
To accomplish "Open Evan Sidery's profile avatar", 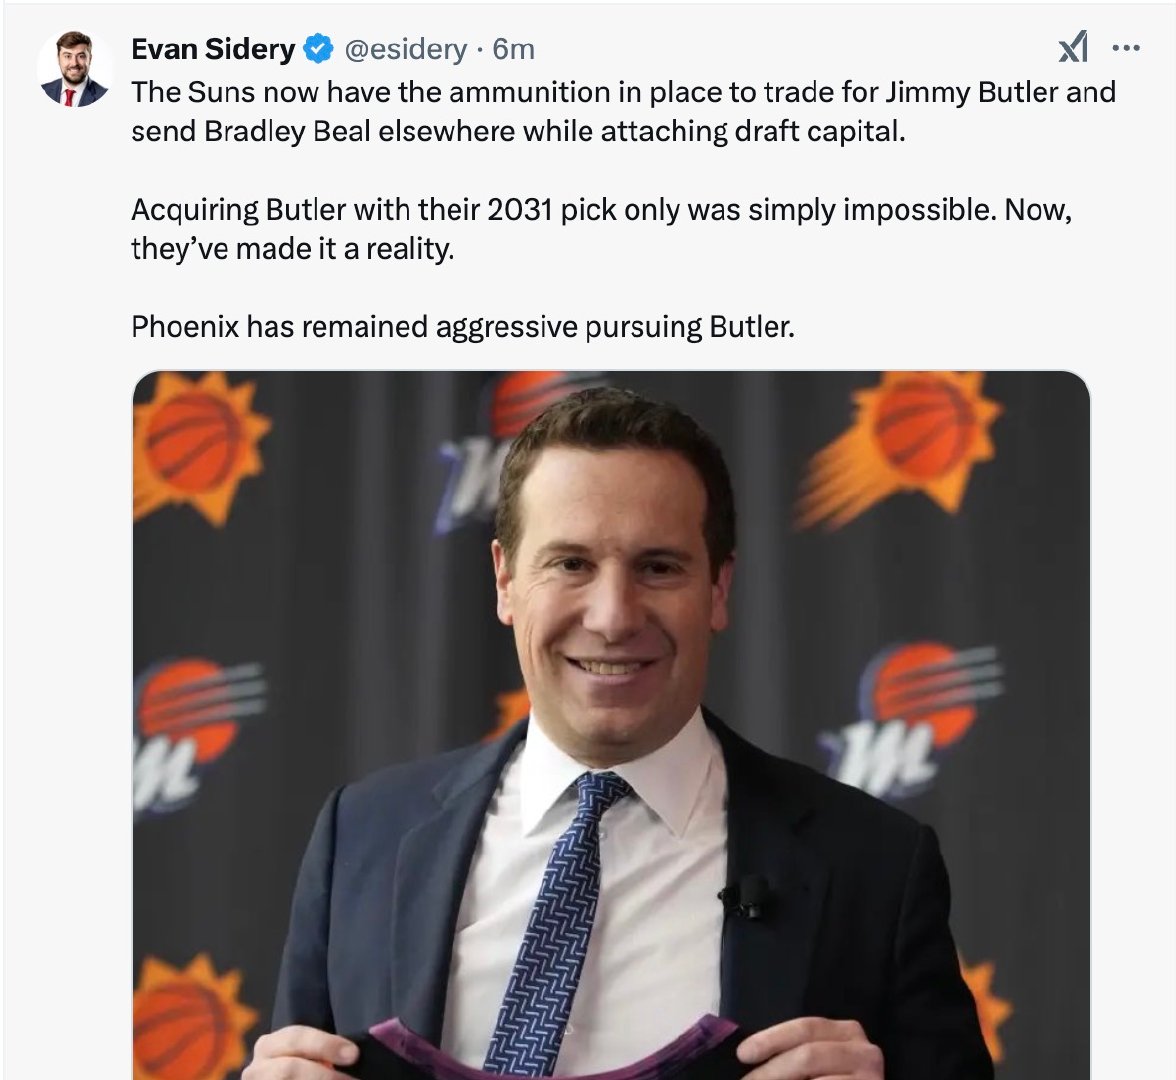I will click(73, 70).
